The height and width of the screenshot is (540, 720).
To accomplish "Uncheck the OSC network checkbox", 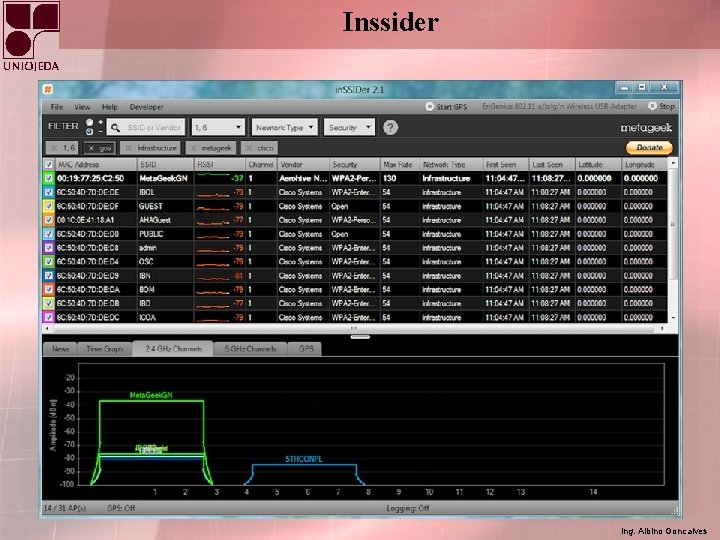I will coord(49,261).
